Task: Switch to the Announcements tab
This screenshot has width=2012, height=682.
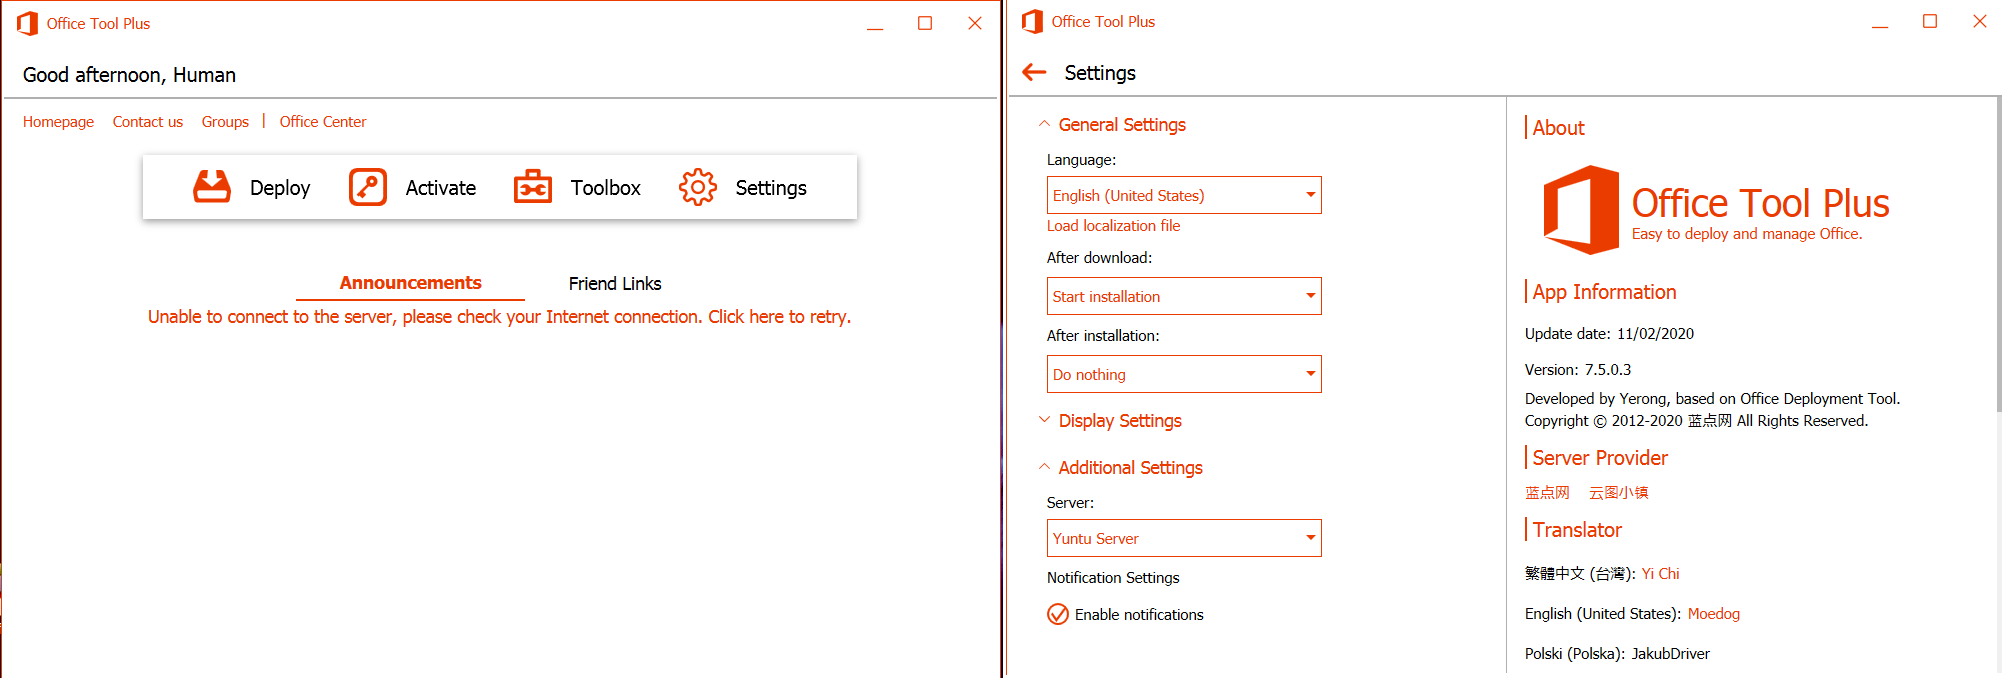Action: pos(410,283)
